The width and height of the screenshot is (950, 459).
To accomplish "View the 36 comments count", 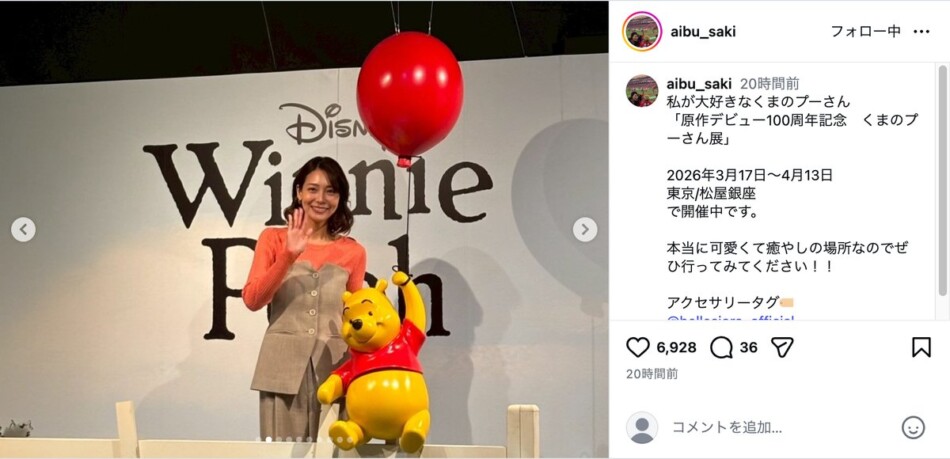I will coord(748,348).
